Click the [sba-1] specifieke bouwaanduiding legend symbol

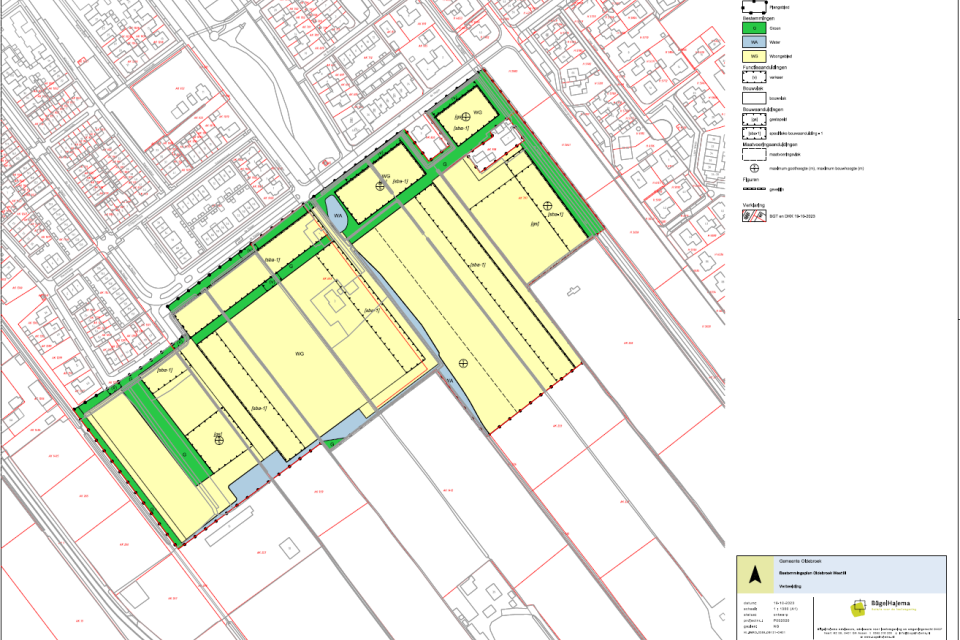(x=755, y=132)
